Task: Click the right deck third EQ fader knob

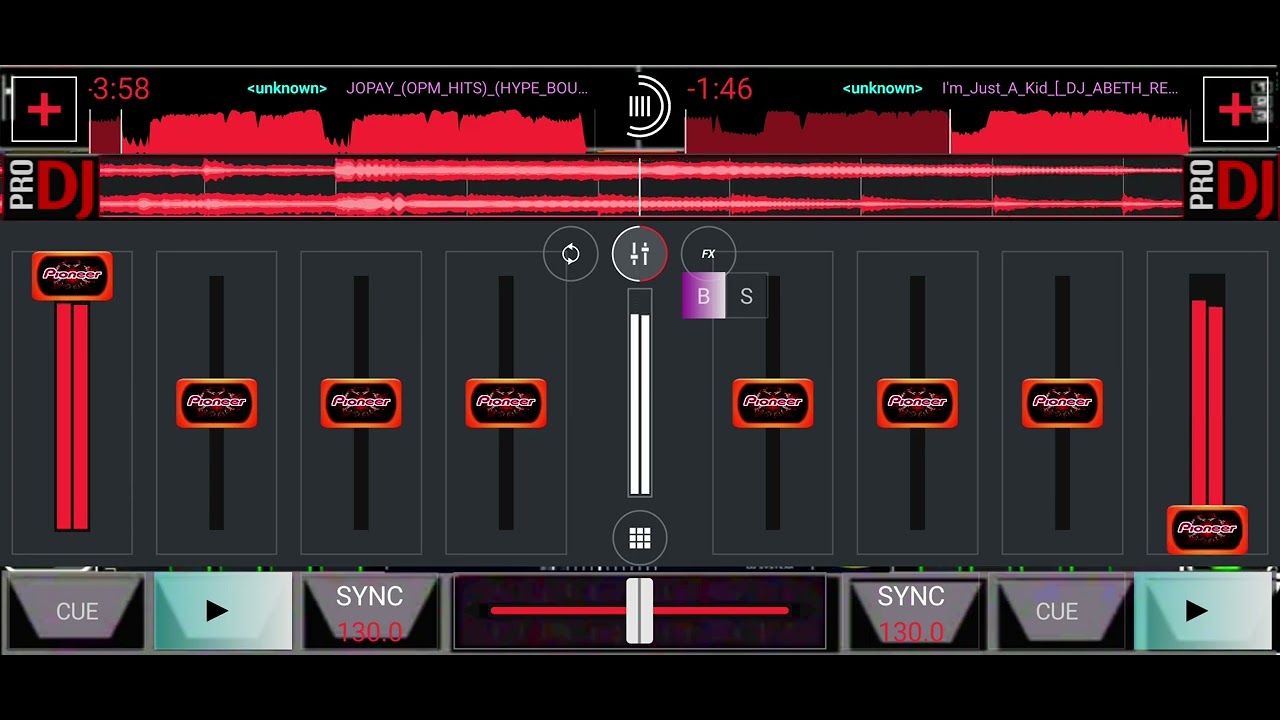Action: [1062, 403]
